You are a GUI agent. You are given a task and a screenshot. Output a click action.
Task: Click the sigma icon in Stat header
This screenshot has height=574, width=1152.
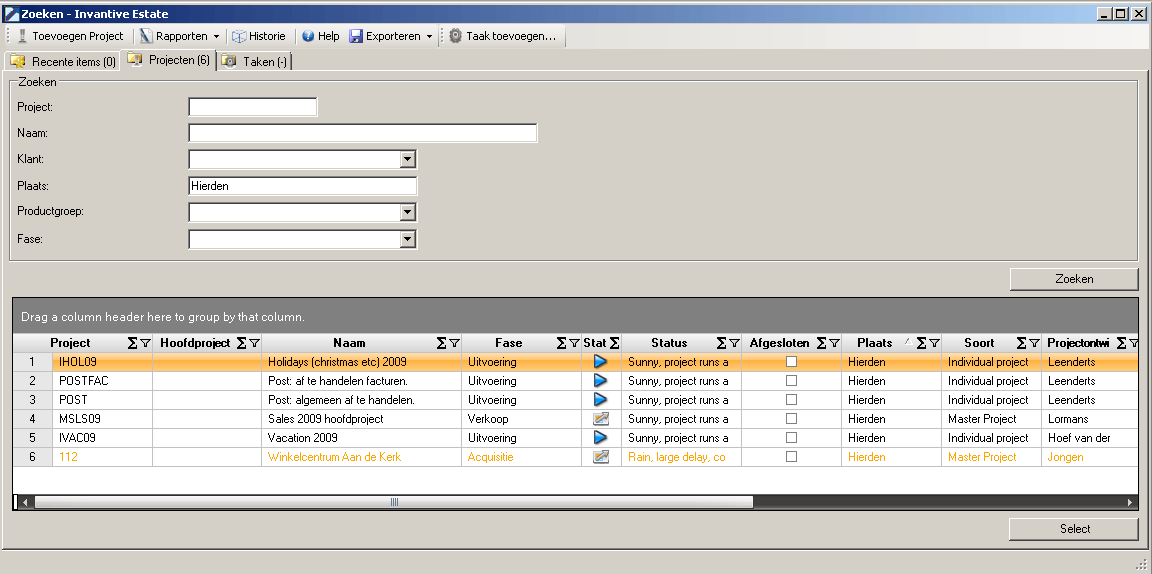614,343
